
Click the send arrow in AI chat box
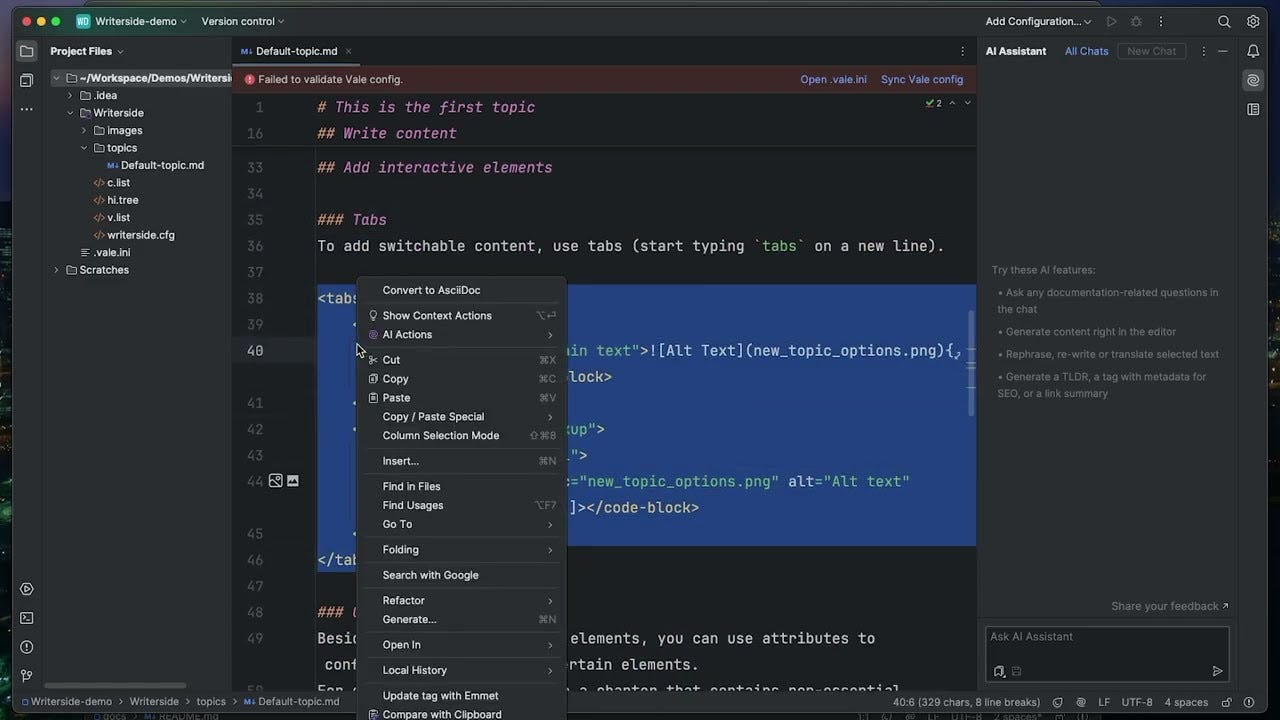pos(1217,672)
